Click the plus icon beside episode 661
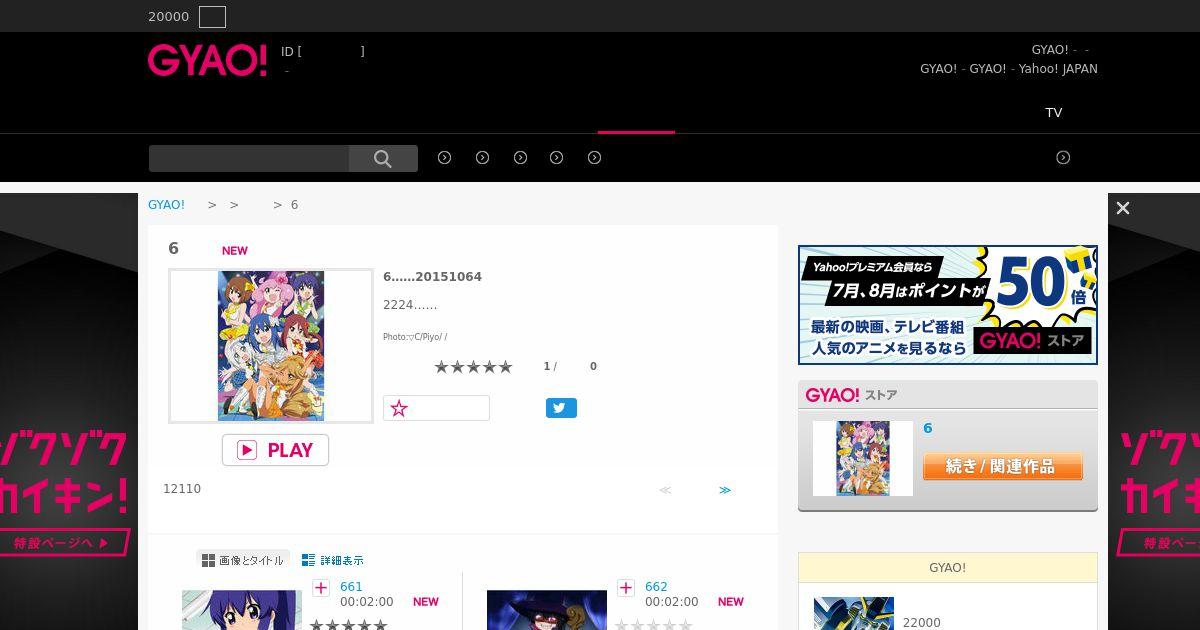This screenshot has width=1200, height=630. point(321,588)
